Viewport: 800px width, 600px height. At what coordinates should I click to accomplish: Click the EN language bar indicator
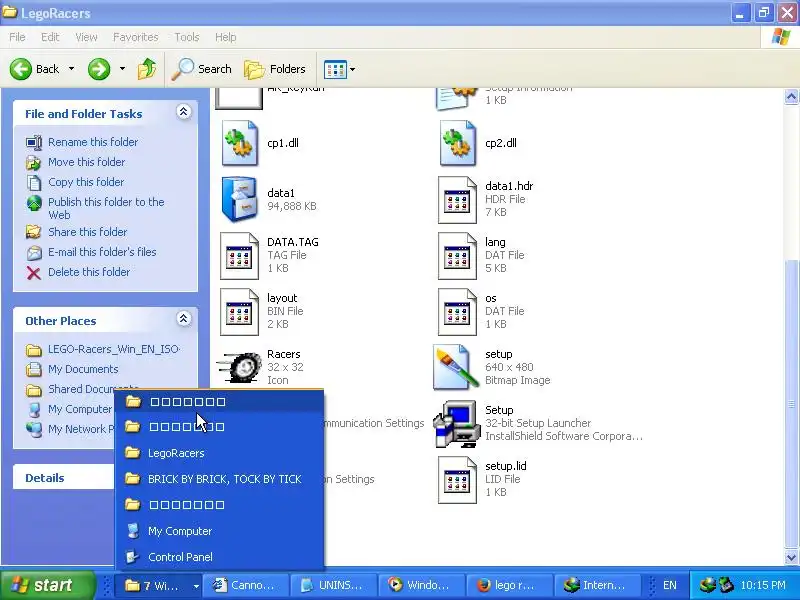tap(669, 585)
